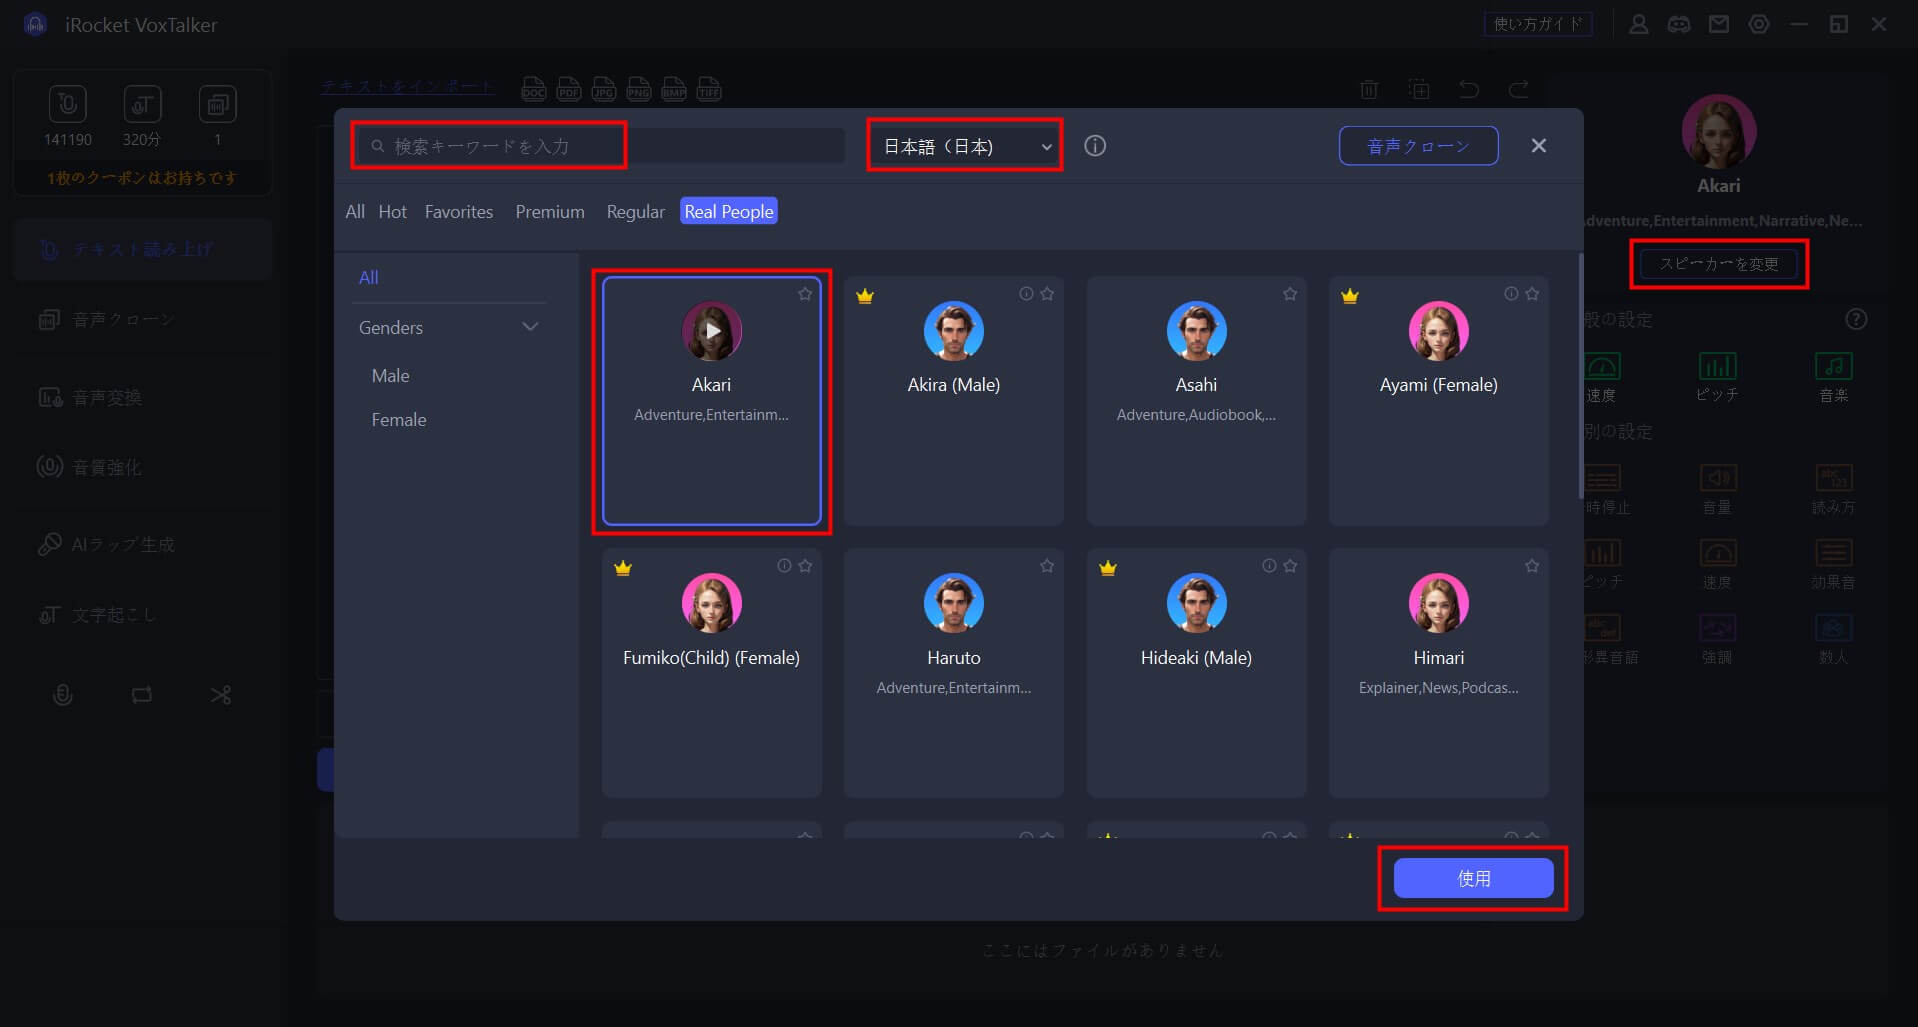Select the Akira (Male) voice card
Viewport: 1918px width, 1027px height.
pyautogui.click(x=954, y=401)
